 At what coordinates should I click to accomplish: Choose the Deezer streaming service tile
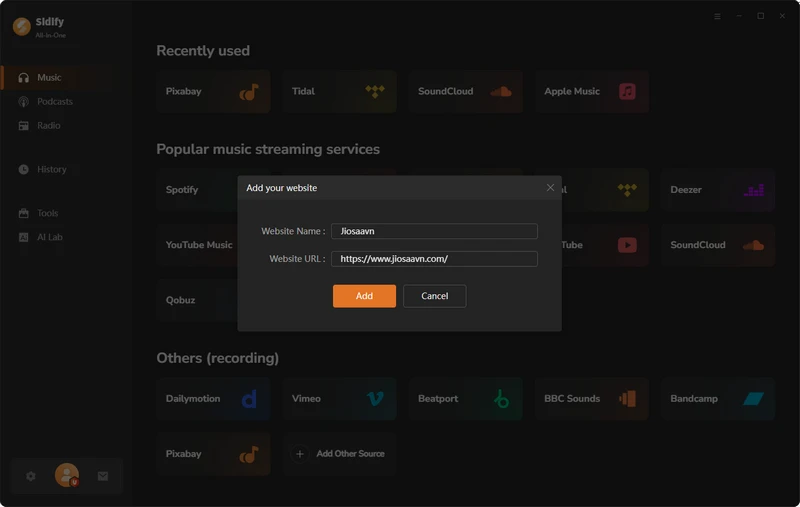point(717,190)
